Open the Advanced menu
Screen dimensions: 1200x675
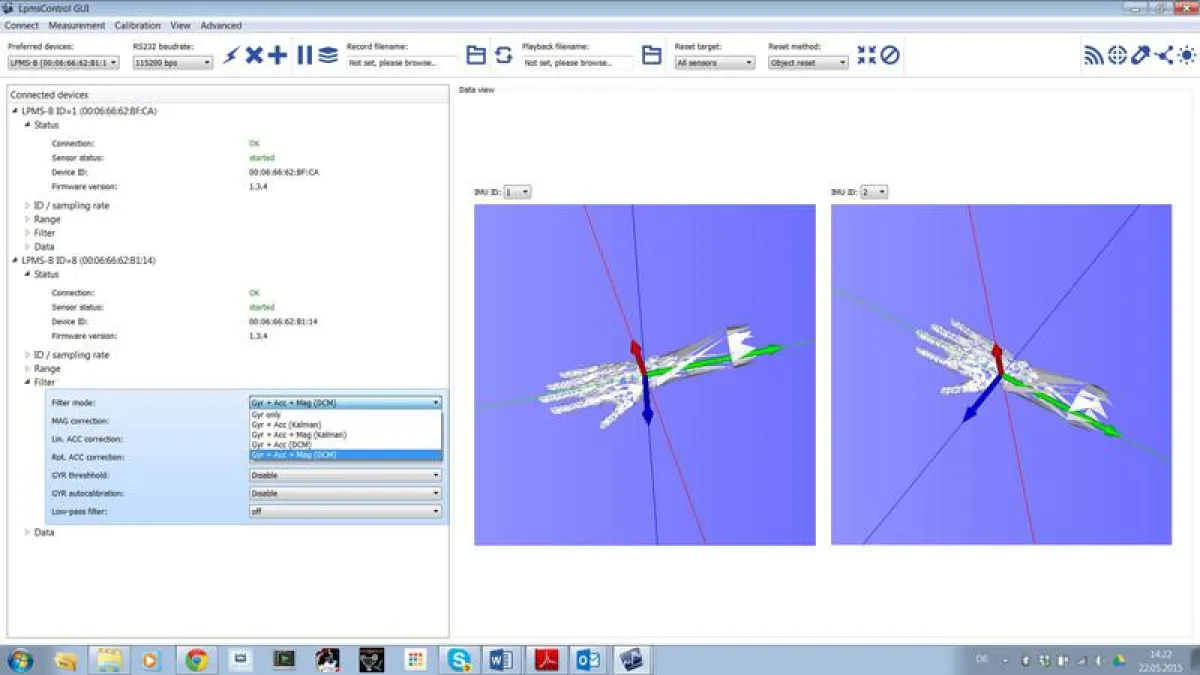tap(221, 25)
